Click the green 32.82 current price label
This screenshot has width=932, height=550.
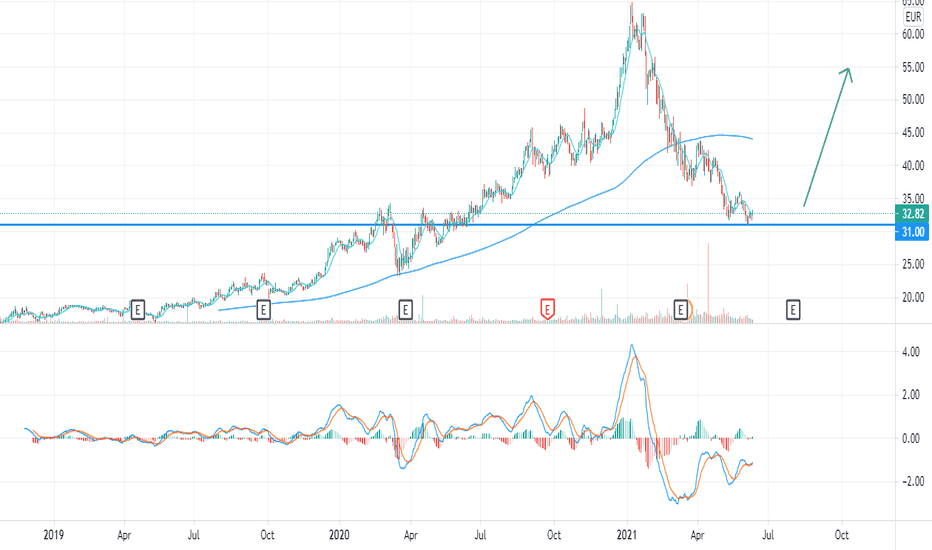[912, 213]
